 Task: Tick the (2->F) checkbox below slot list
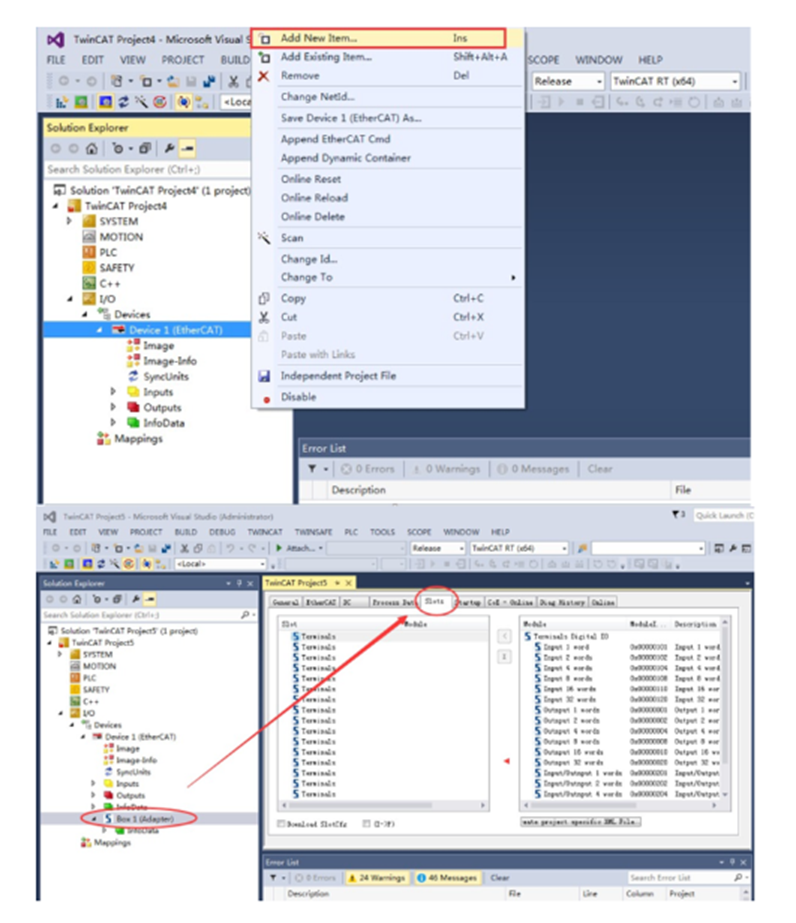pyautogui.click(x=367, y=824)
